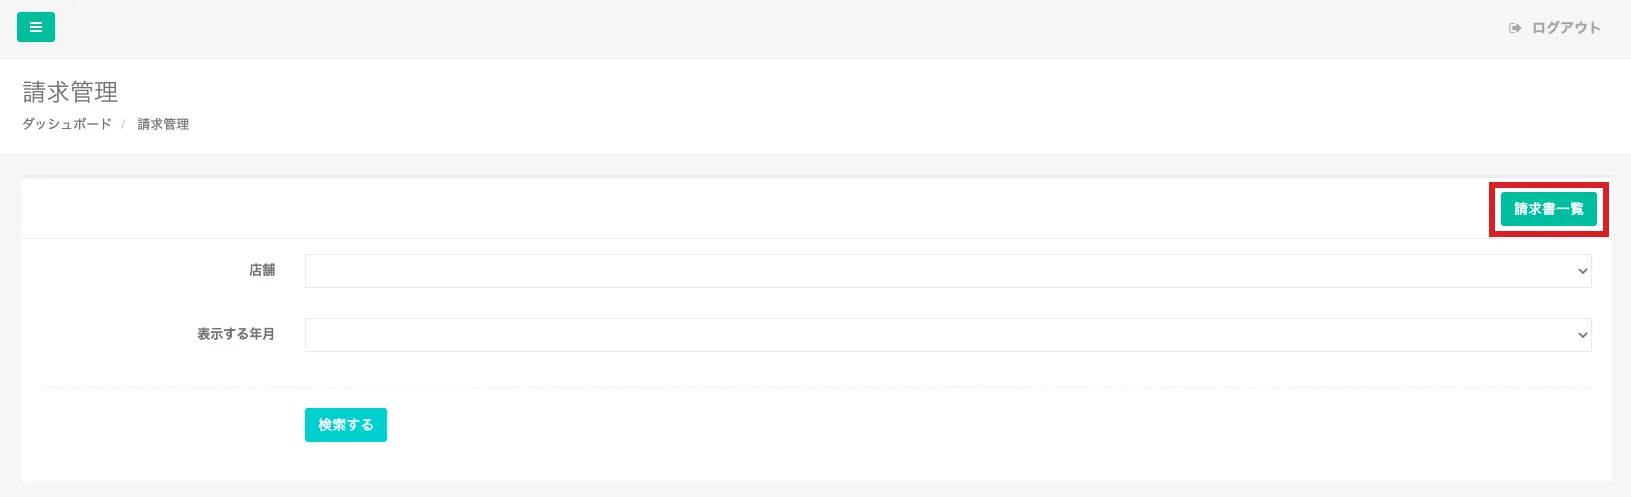This screenshot has height=497, width=1631.
Task: Open the 店舗 store select box
Action: pos(940,271)
